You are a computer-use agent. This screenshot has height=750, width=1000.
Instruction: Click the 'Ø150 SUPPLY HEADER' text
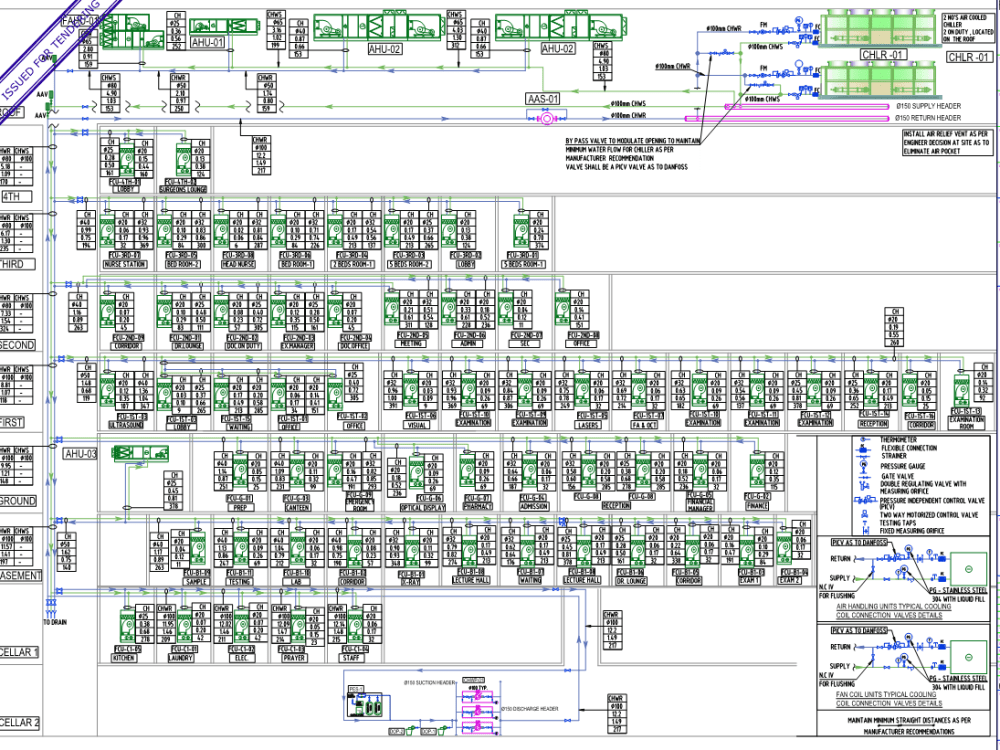[928, 106]
